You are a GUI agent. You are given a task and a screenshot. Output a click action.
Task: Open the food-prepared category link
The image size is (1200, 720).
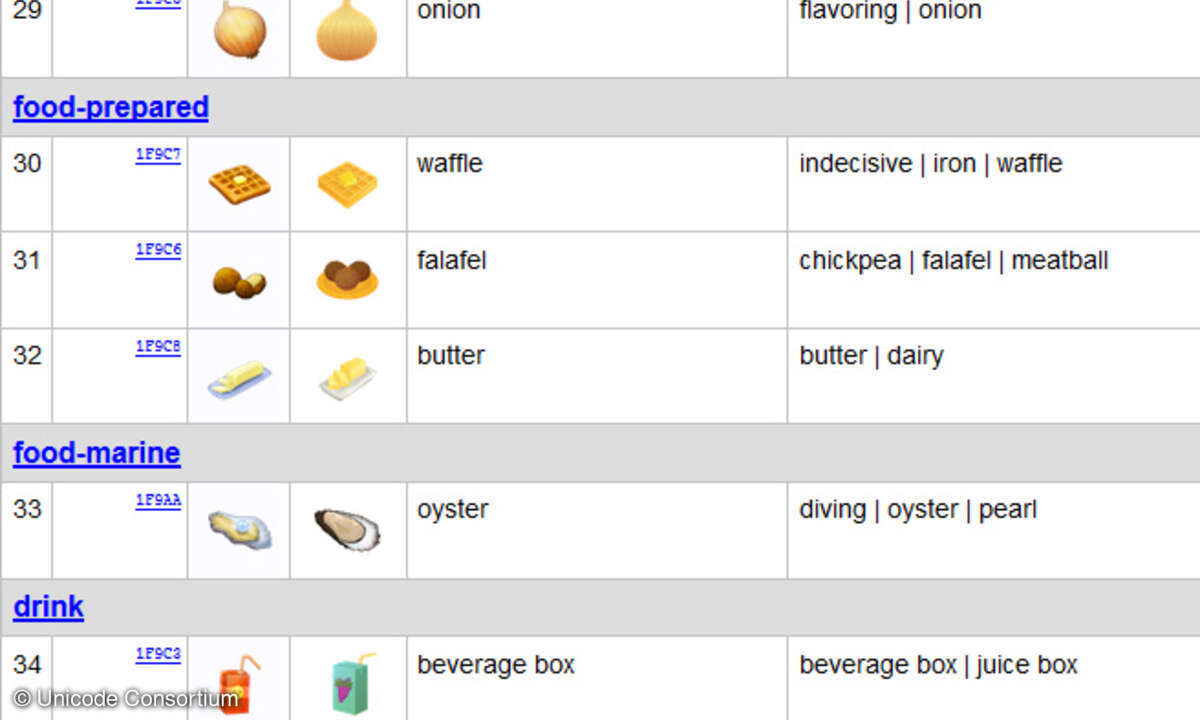[110, 107]
